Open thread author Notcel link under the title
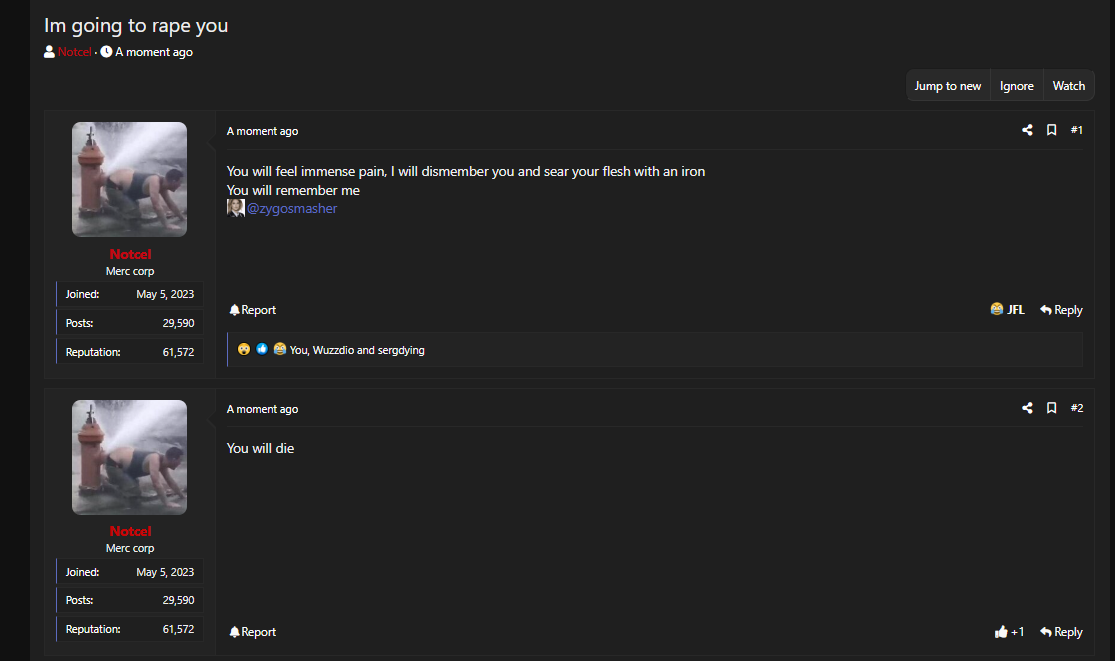 [75, 52]
